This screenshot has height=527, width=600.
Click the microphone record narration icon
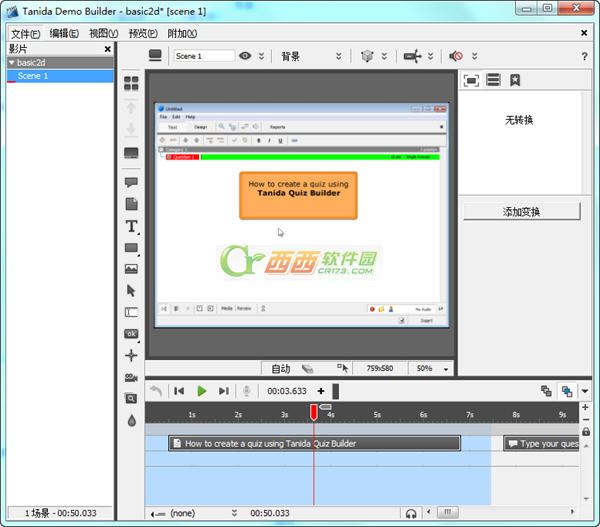pyautogui.click(x=247, y=391)
